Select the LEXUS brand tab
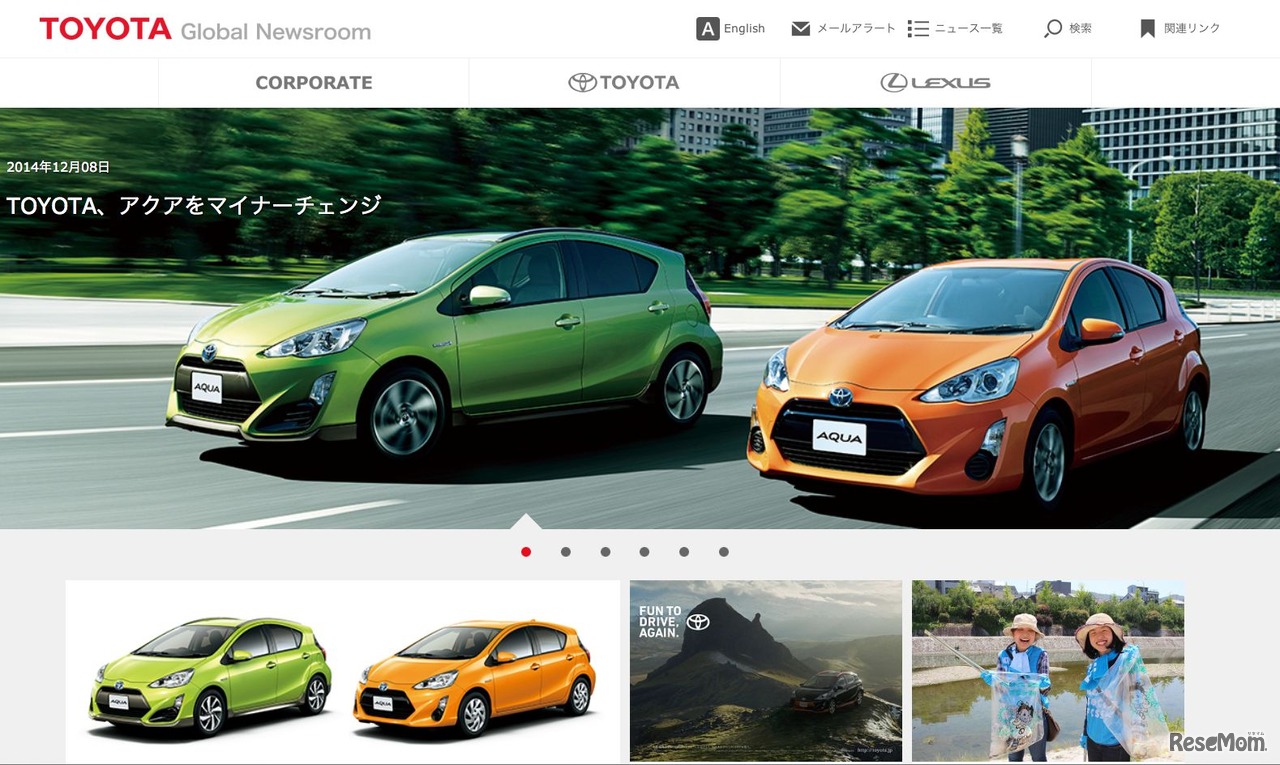Viewport: 1280px width, 765px height. 936,83
